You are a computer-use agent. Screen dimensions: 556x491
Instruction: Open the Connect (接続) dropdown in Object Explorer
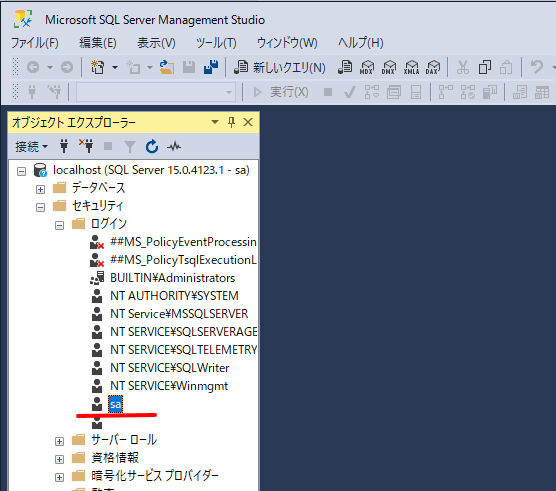31,146
